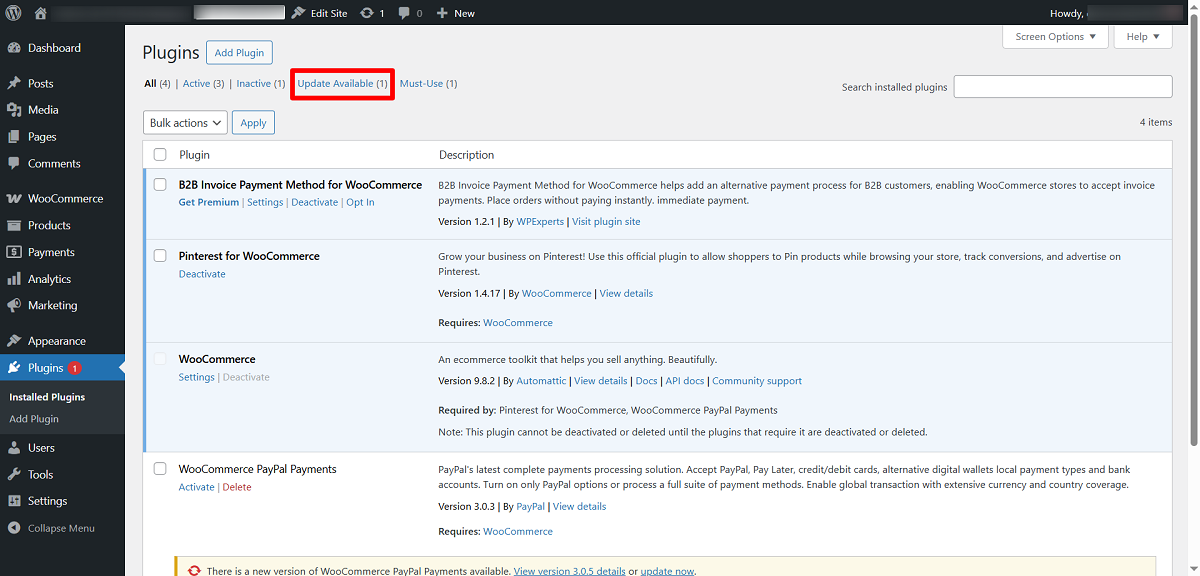Select the WooCommerce PayPal Payments checkbox
Screen dimensions: 1200x576
[x=159, y=468]
